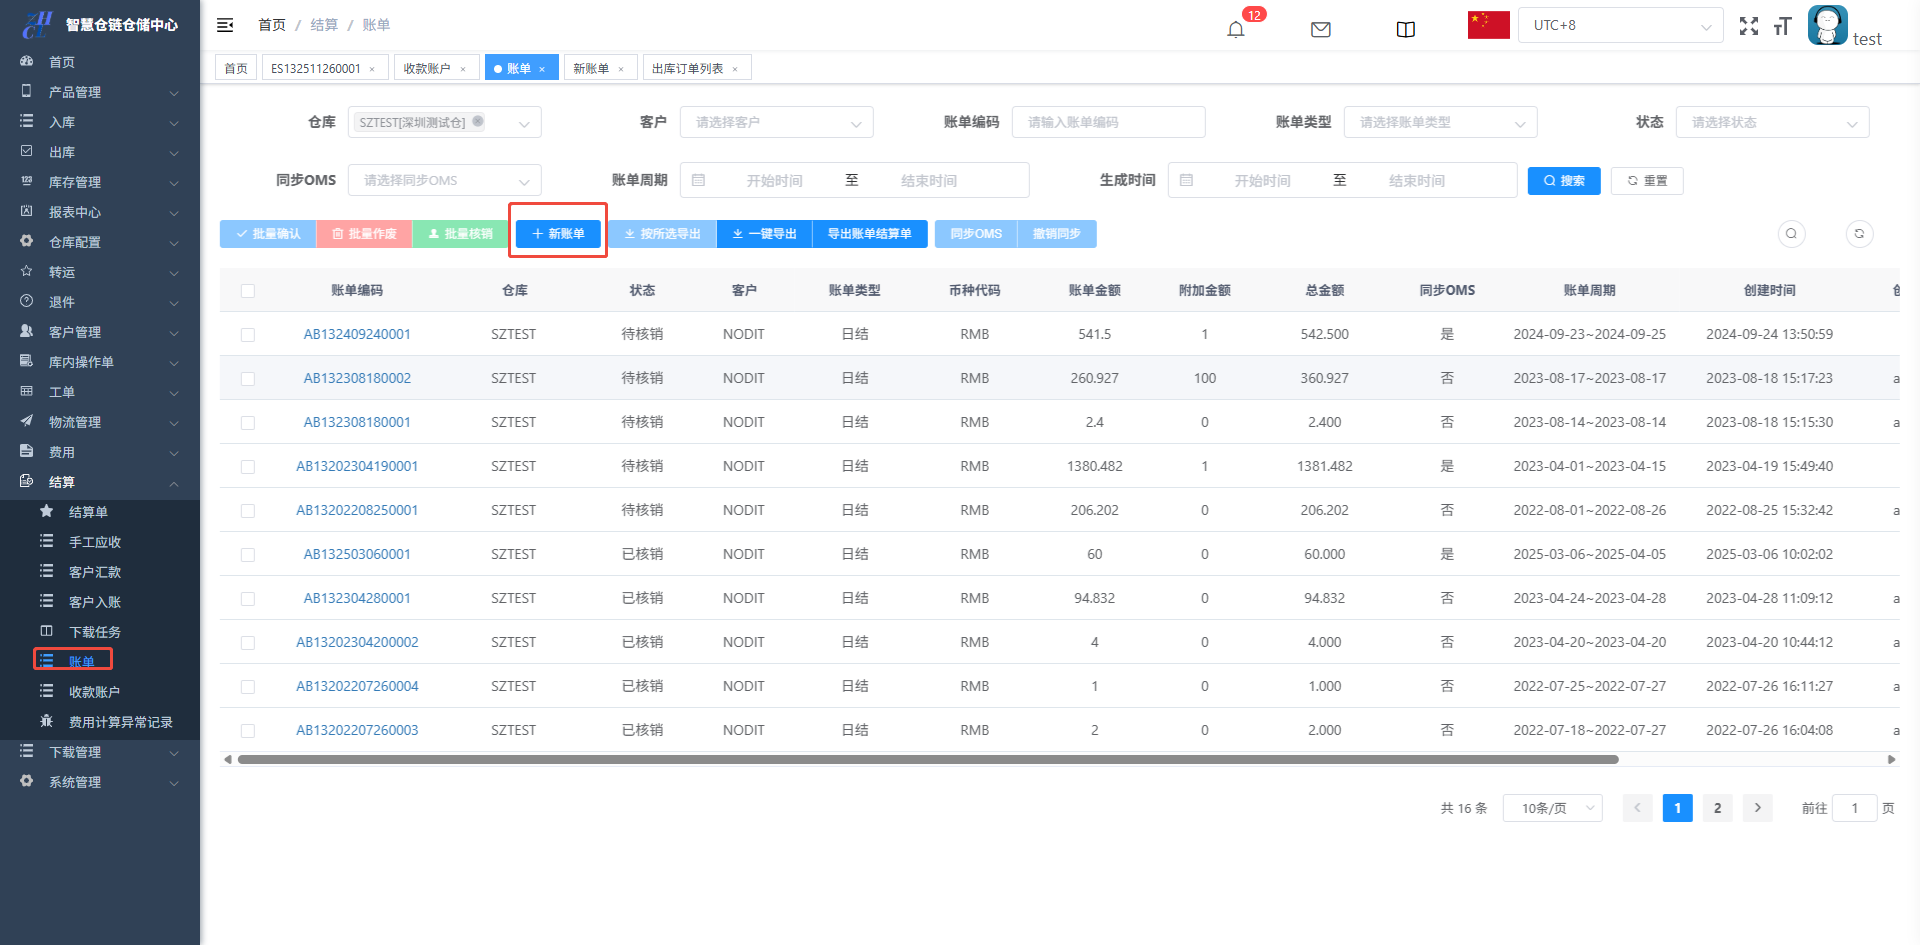Click the round refresh icon above table
The height and width of the screenshot is (945, 1920).
tap(1859, 234)
